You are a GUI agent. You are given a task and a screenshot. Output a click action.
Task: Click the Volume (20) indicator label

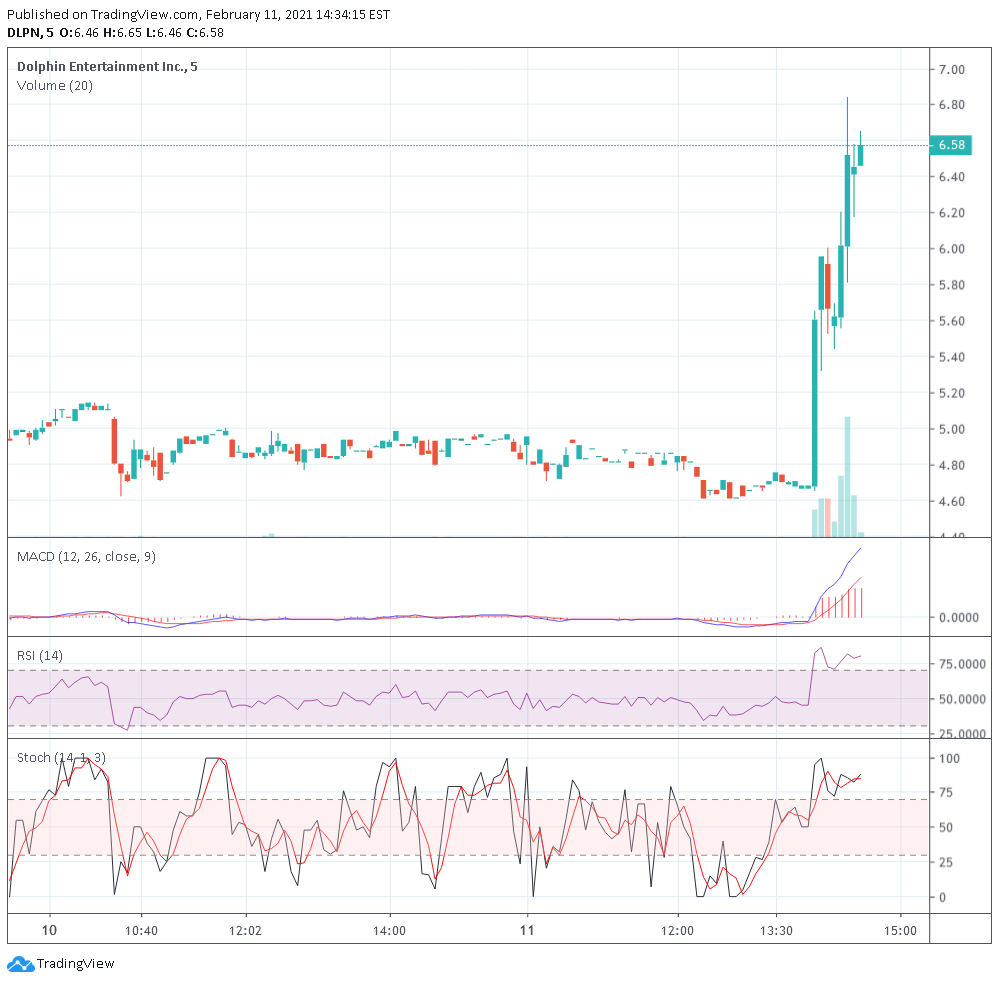click(x=55, y=85)
